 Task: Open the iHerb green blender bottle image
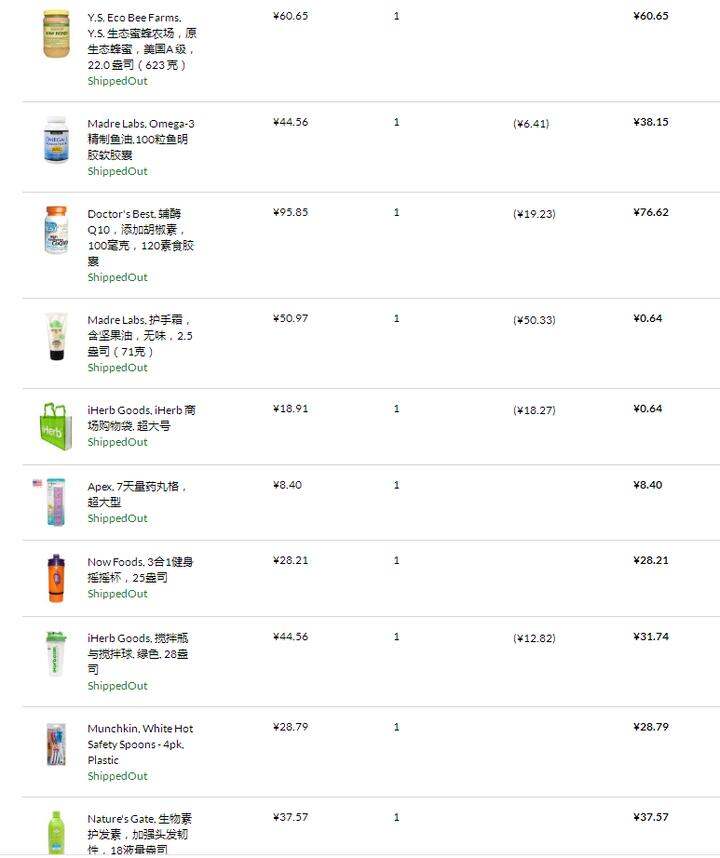(x=56, y=654)
